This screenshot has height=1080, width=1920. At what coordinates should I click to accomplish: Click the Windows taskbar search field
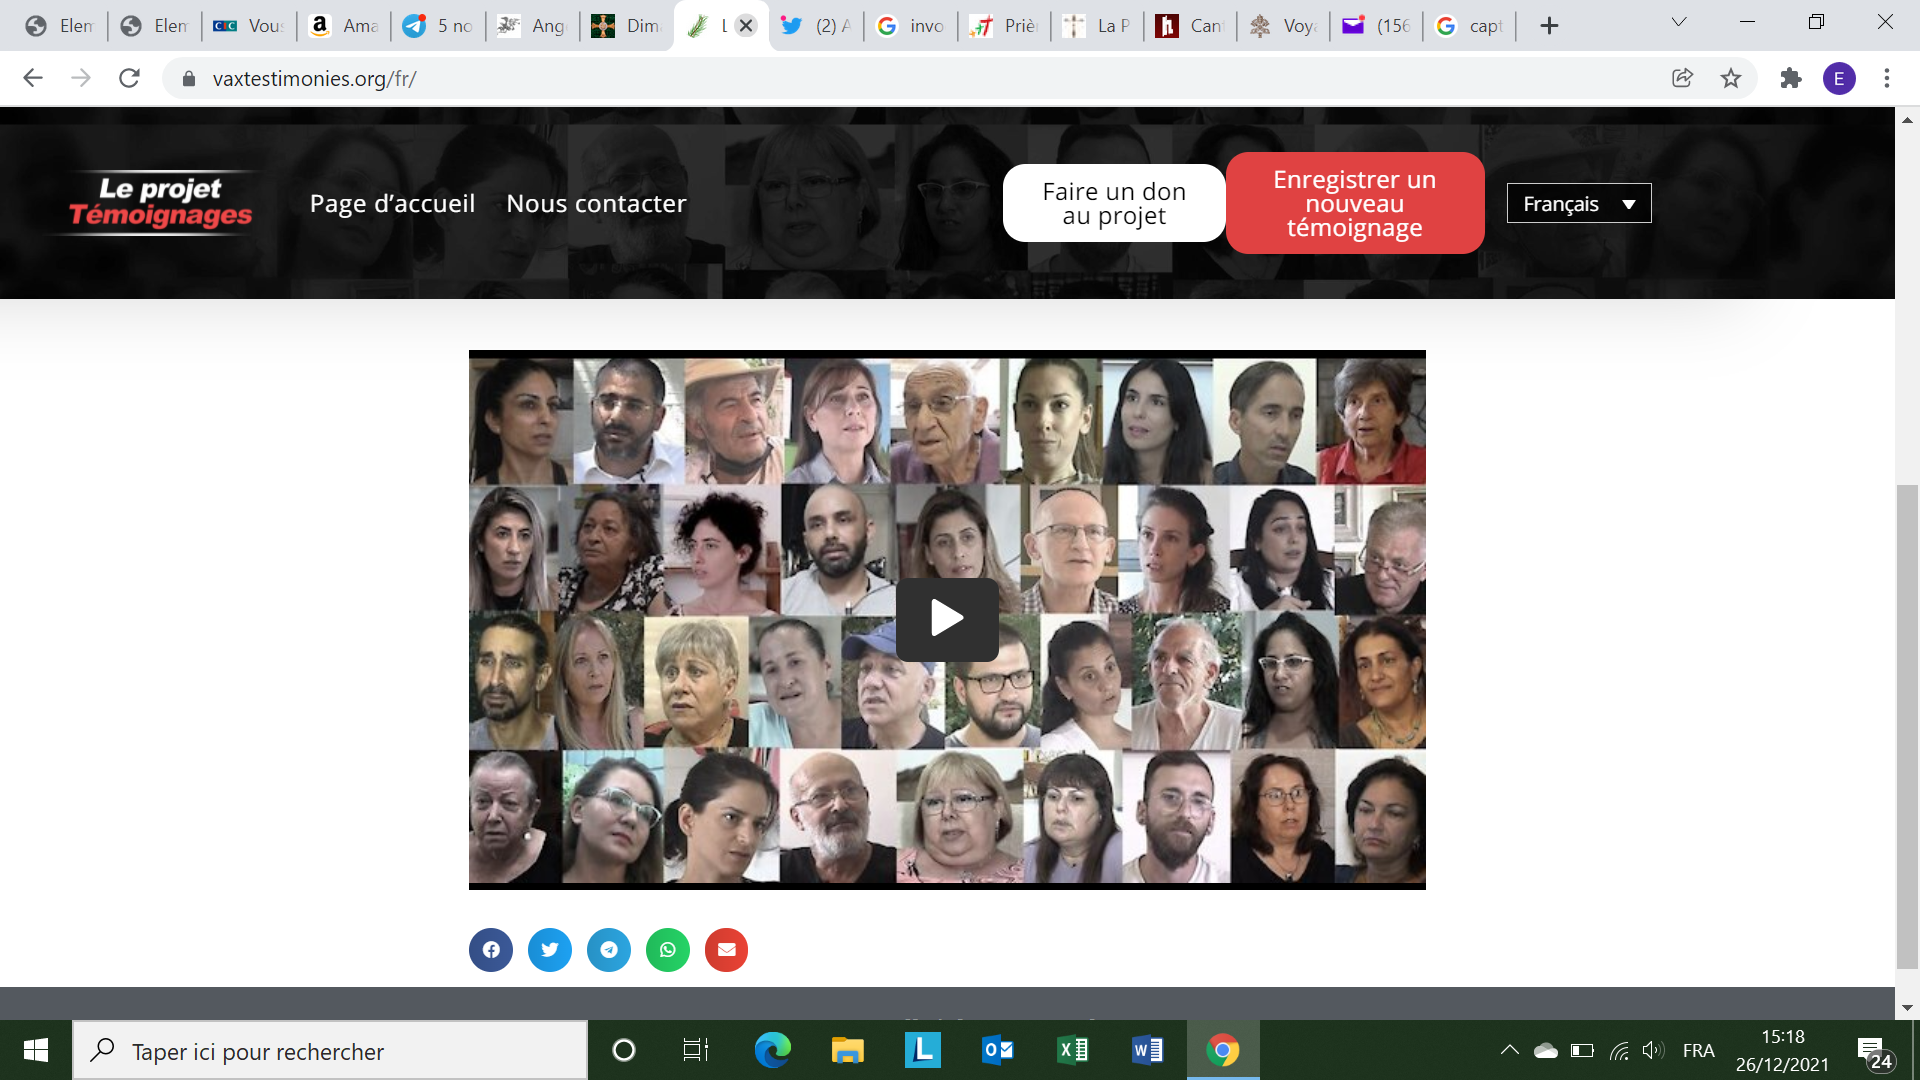click(x=330, y=1051)
